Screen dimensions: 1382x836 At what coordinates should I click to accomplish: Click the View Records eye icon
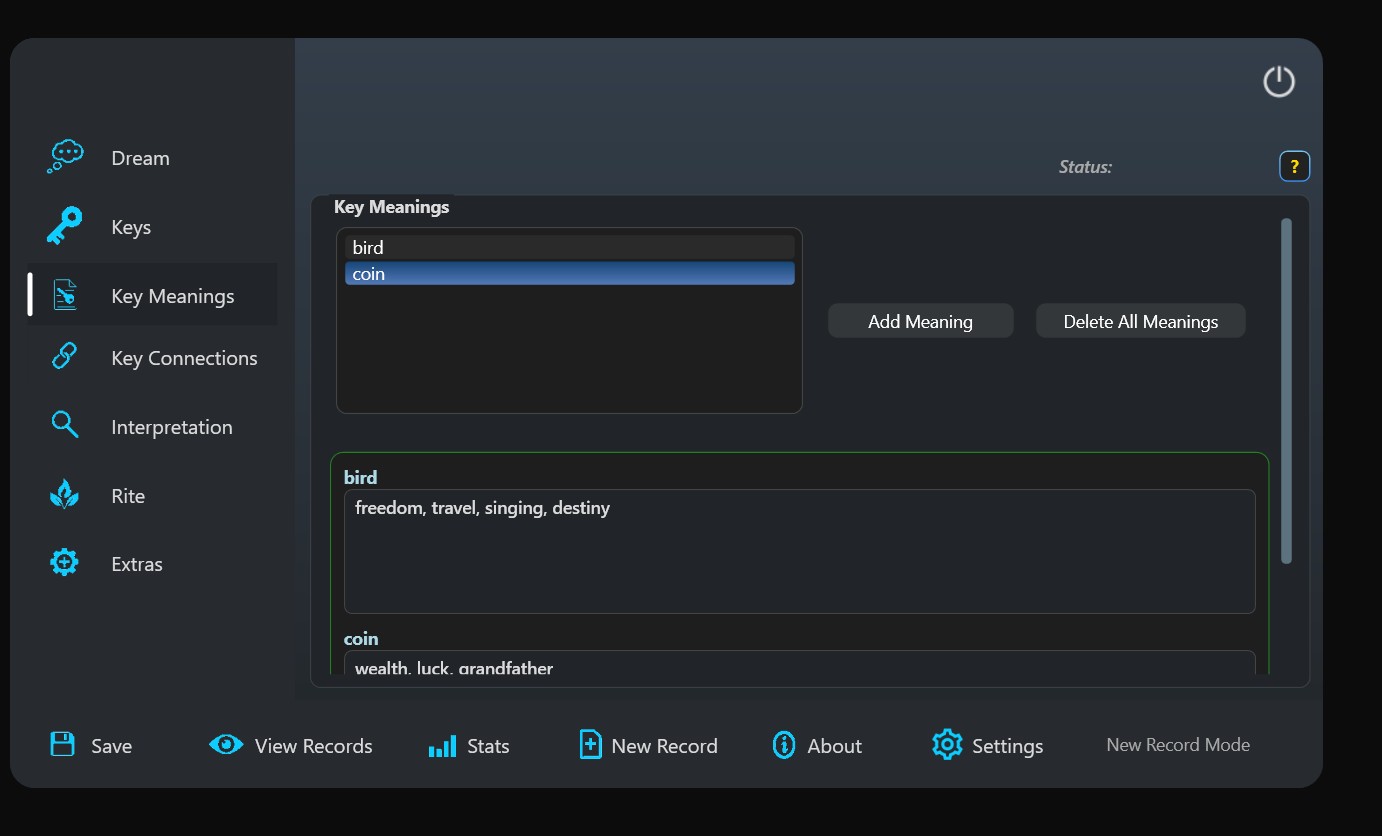point(226,744)
